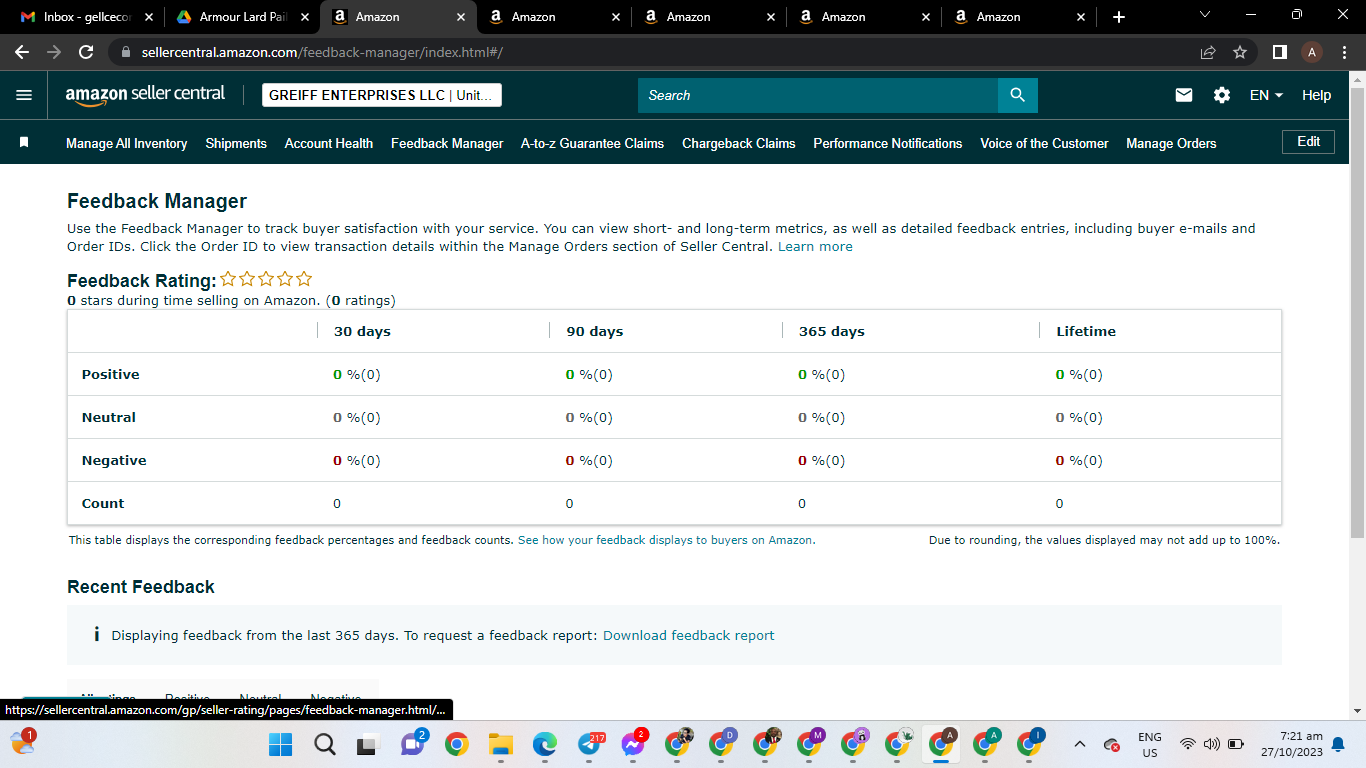Screen dimensions: 1366x768
Task: Follow the Learn more link
Action: point(815,246)
